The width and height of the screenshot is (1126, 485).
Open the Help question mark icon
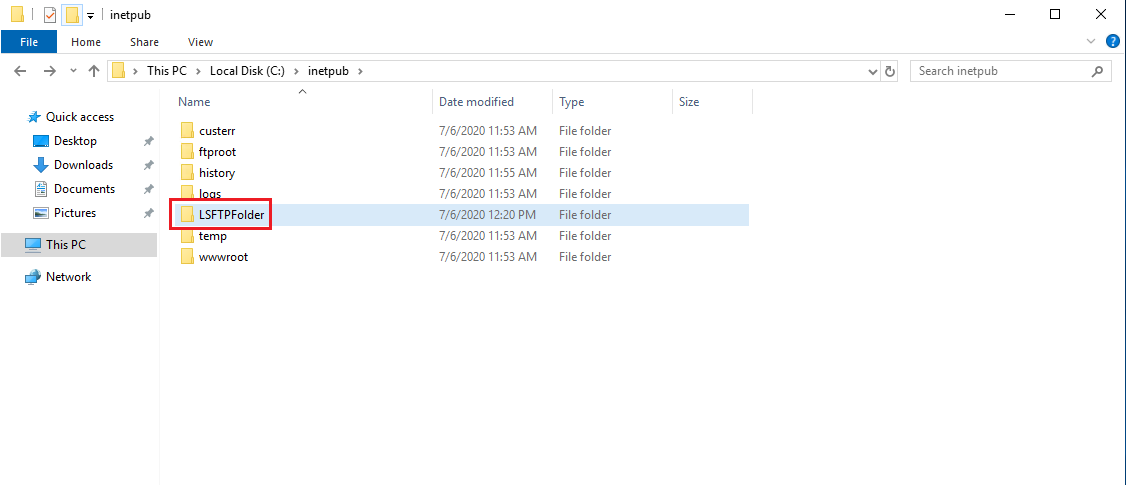point(1112,42)
